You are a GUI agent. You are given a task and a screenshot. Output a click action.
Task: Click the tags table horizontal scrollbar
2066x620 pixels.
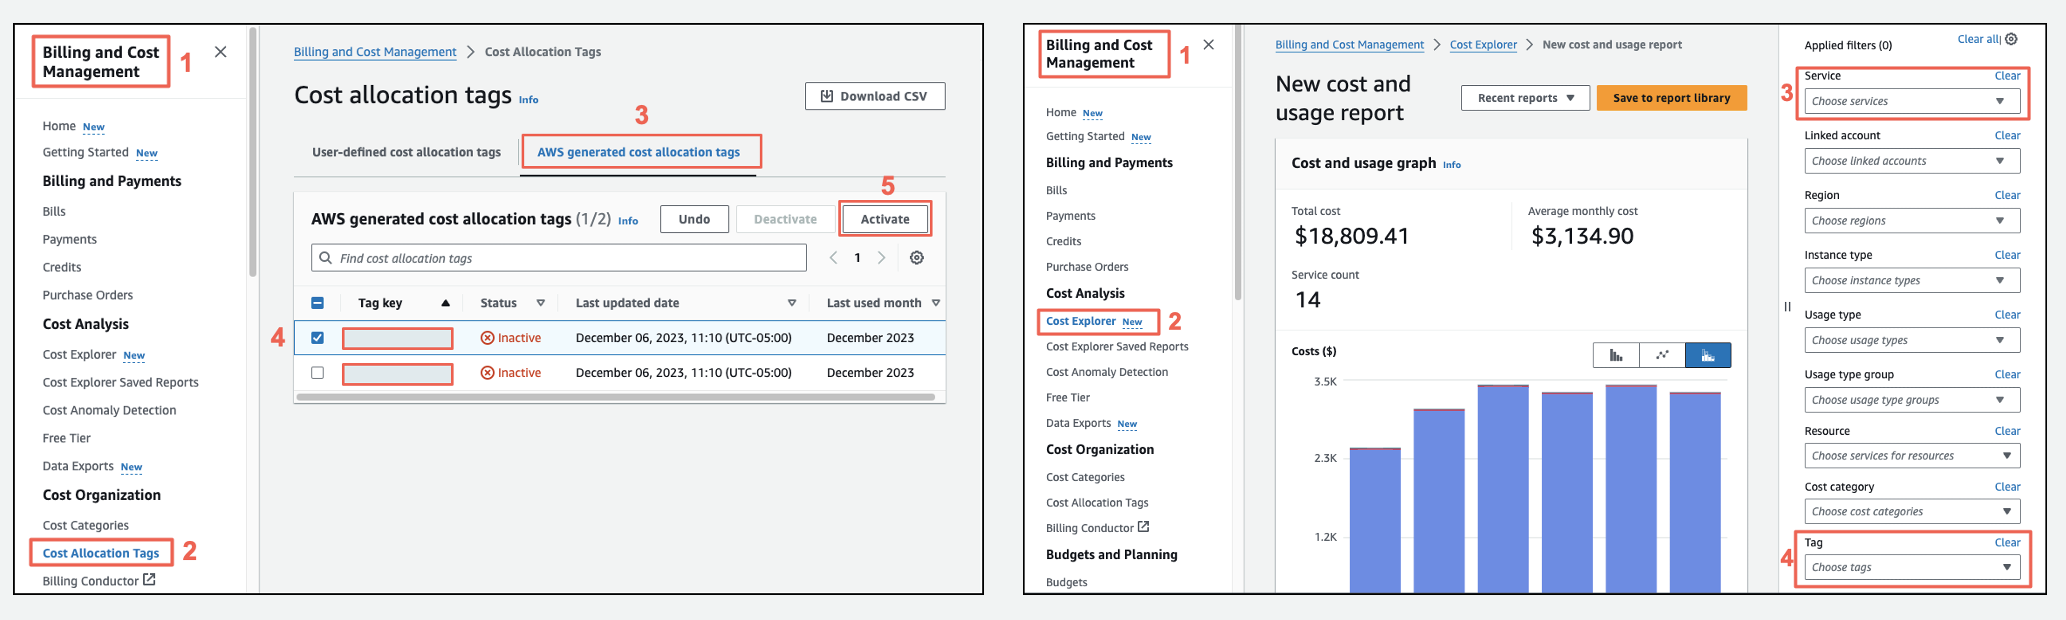tap(616, 397)
